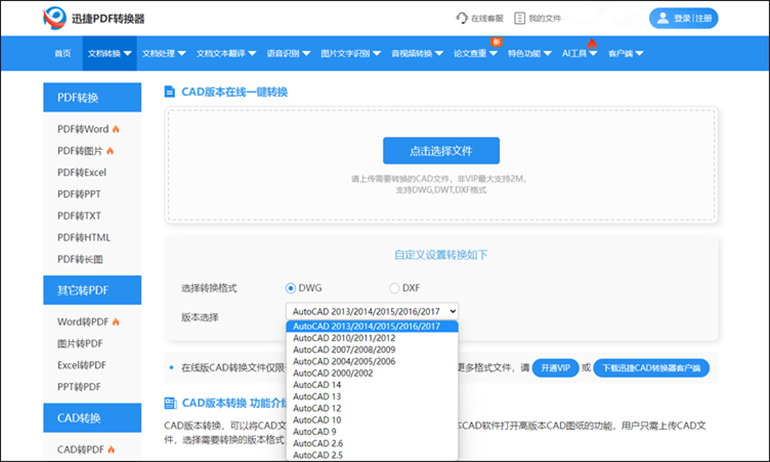The height and width of the screenshot is (462, 770).
Task: Open PDF转长图 in sidebar
Action: [x=80, y=259]
